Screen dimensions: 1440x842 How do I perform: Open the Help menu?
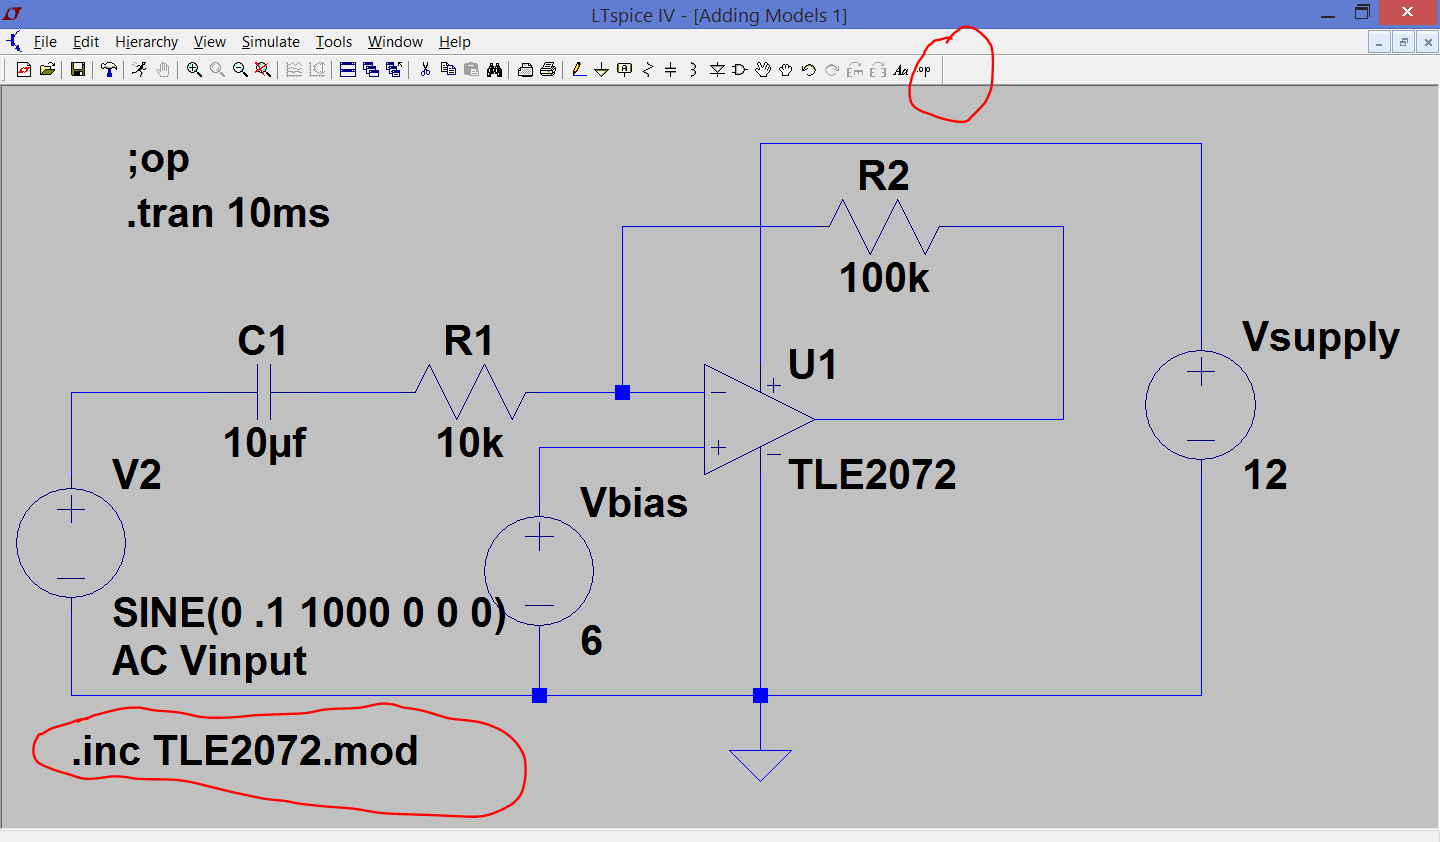click(454, 42)
